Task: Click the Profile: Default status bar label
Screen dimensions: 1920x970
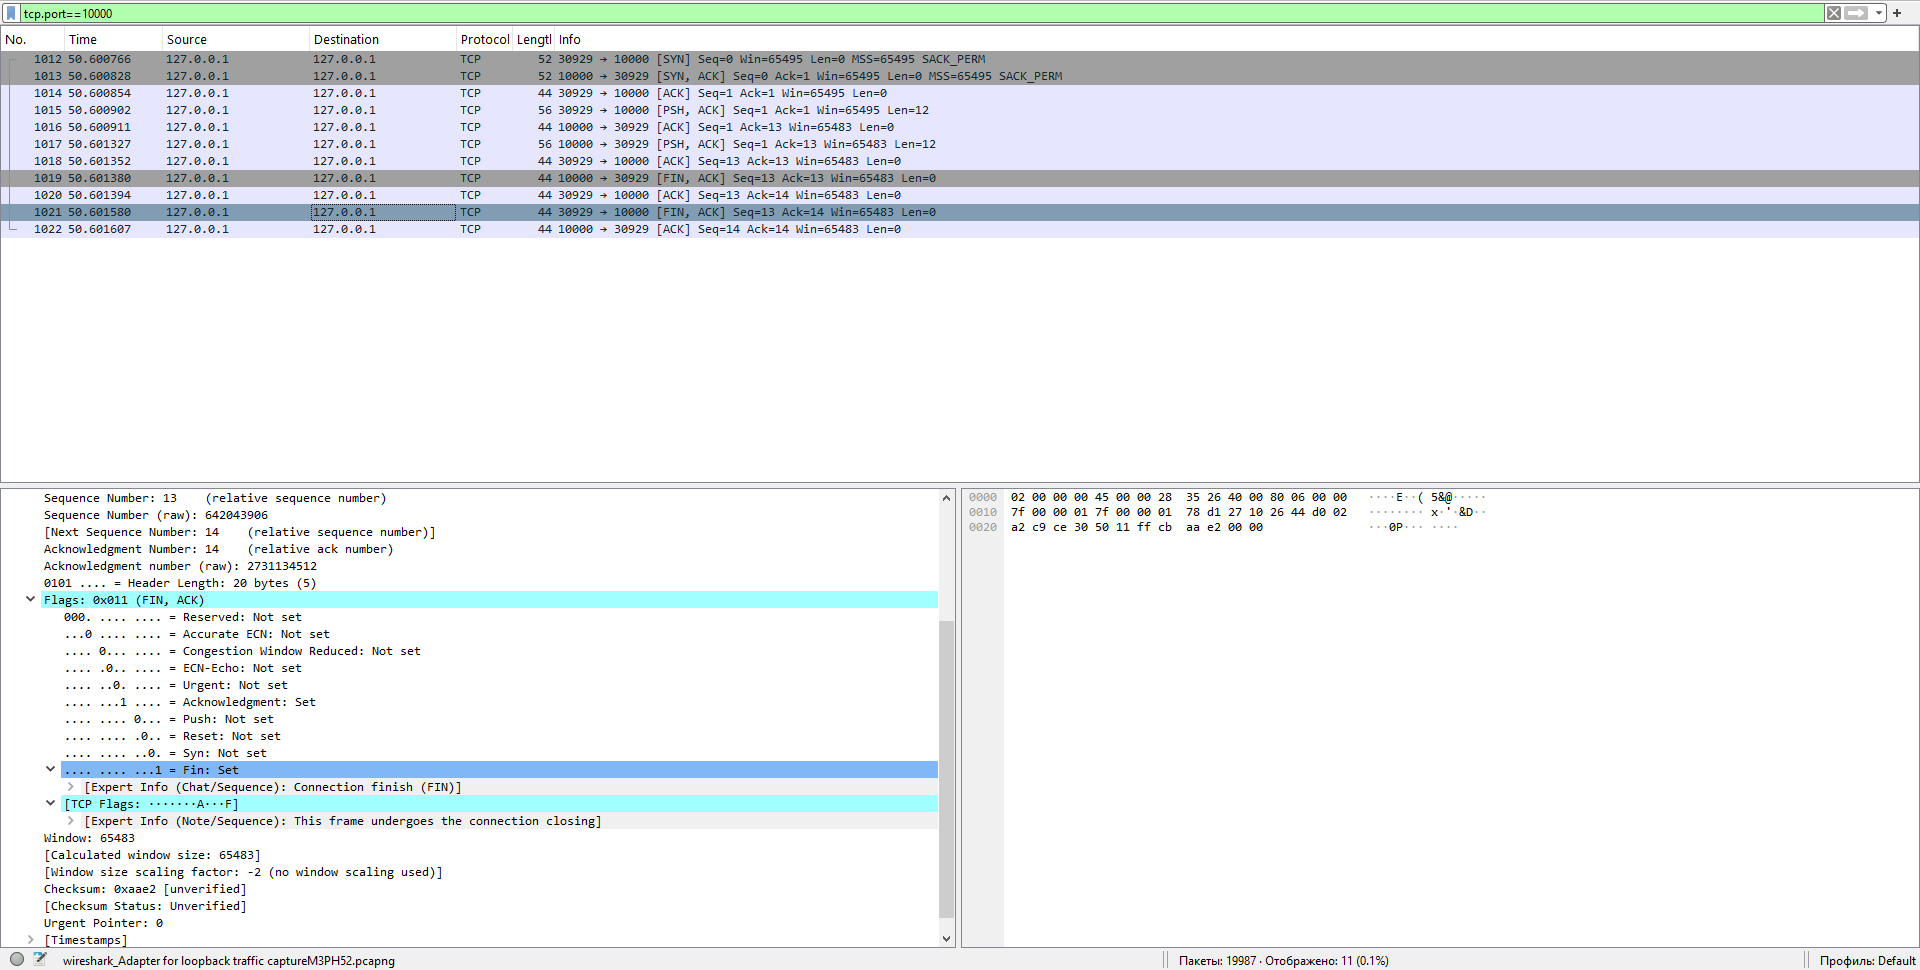Action: 1866,960
